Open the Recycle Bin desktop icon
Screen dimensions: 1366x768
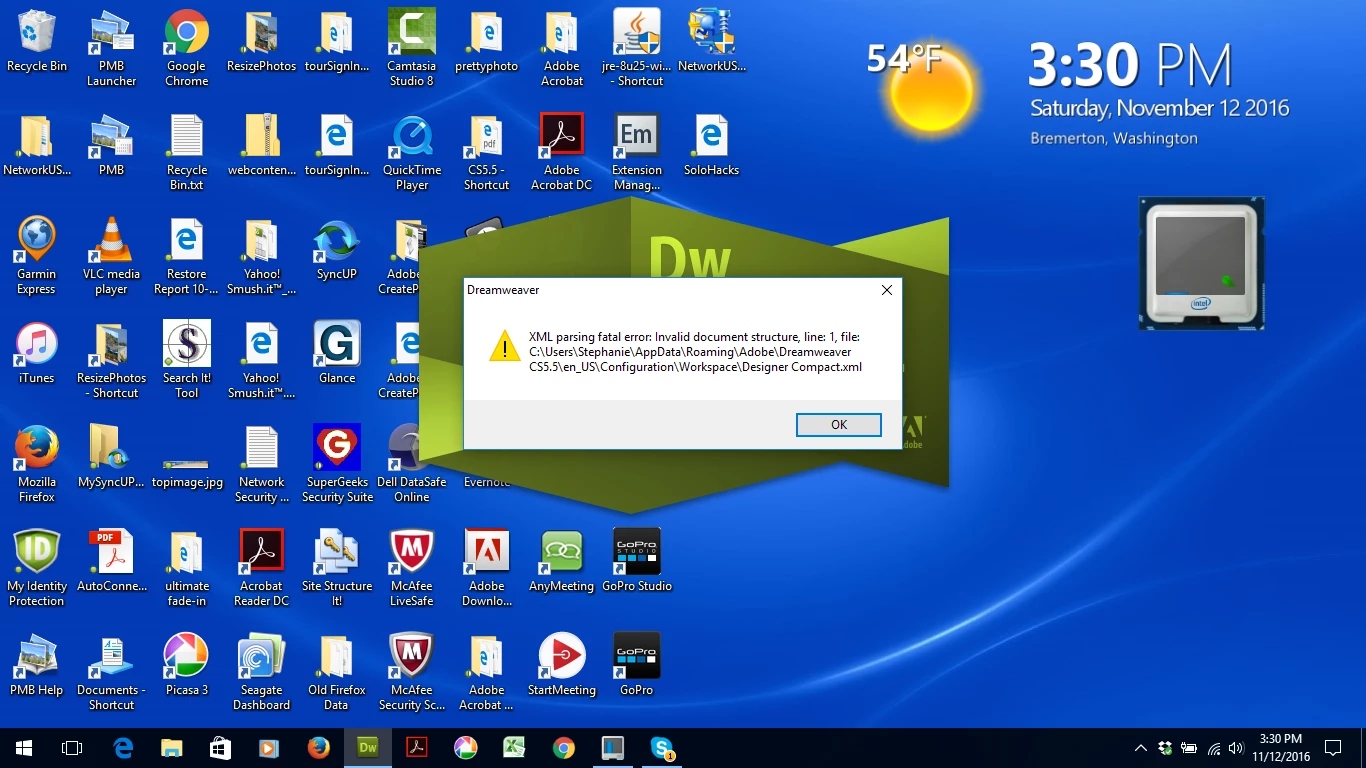(37, 42)
